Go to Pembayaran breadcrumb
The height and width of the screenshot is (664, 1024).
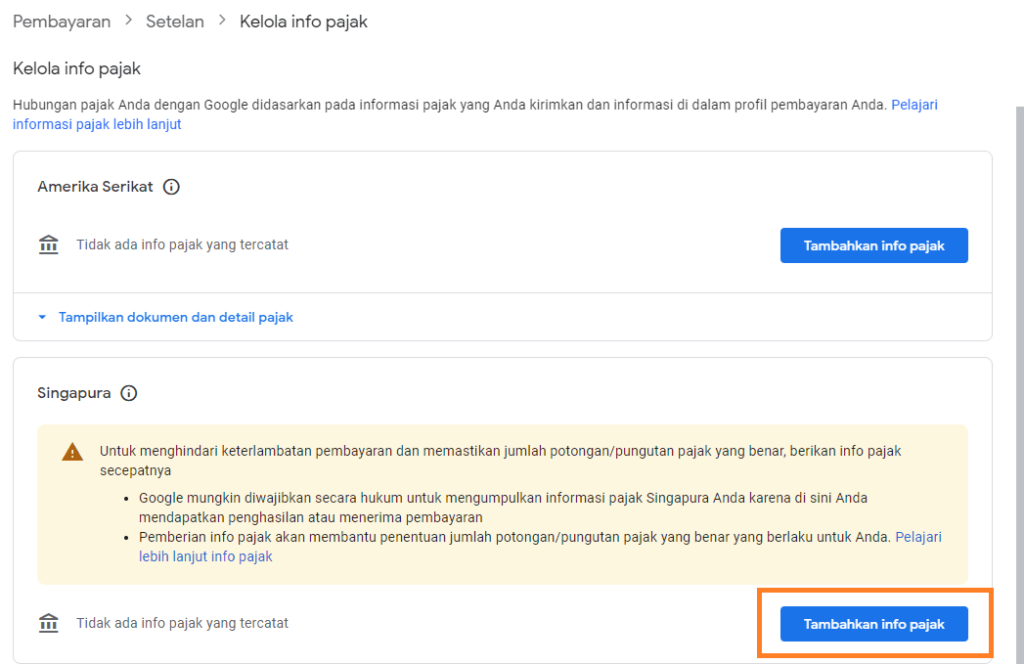tap(62, 22)
